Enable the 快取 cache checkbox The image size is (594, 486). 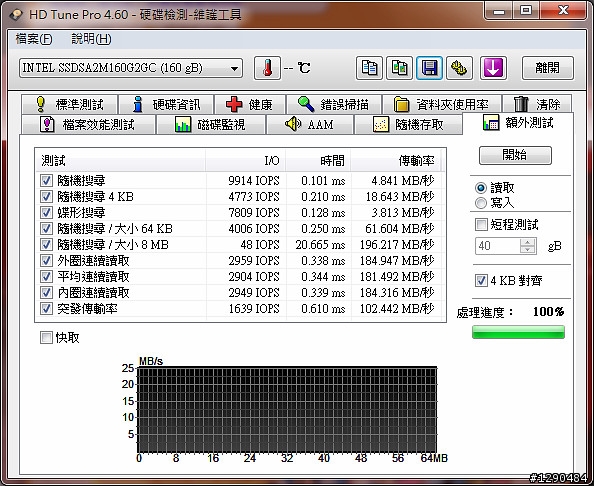pos(46,337)
